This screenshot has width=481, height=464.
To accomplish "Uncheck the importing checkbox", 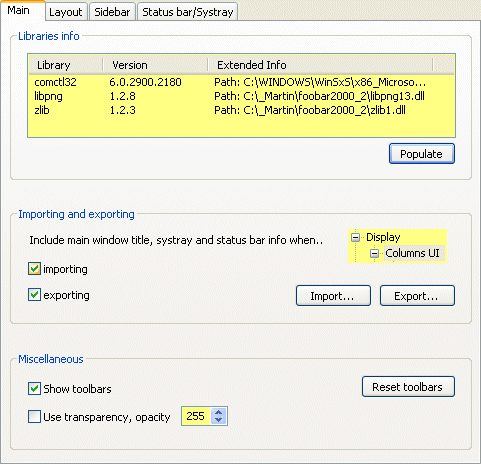I will (34, 269).
